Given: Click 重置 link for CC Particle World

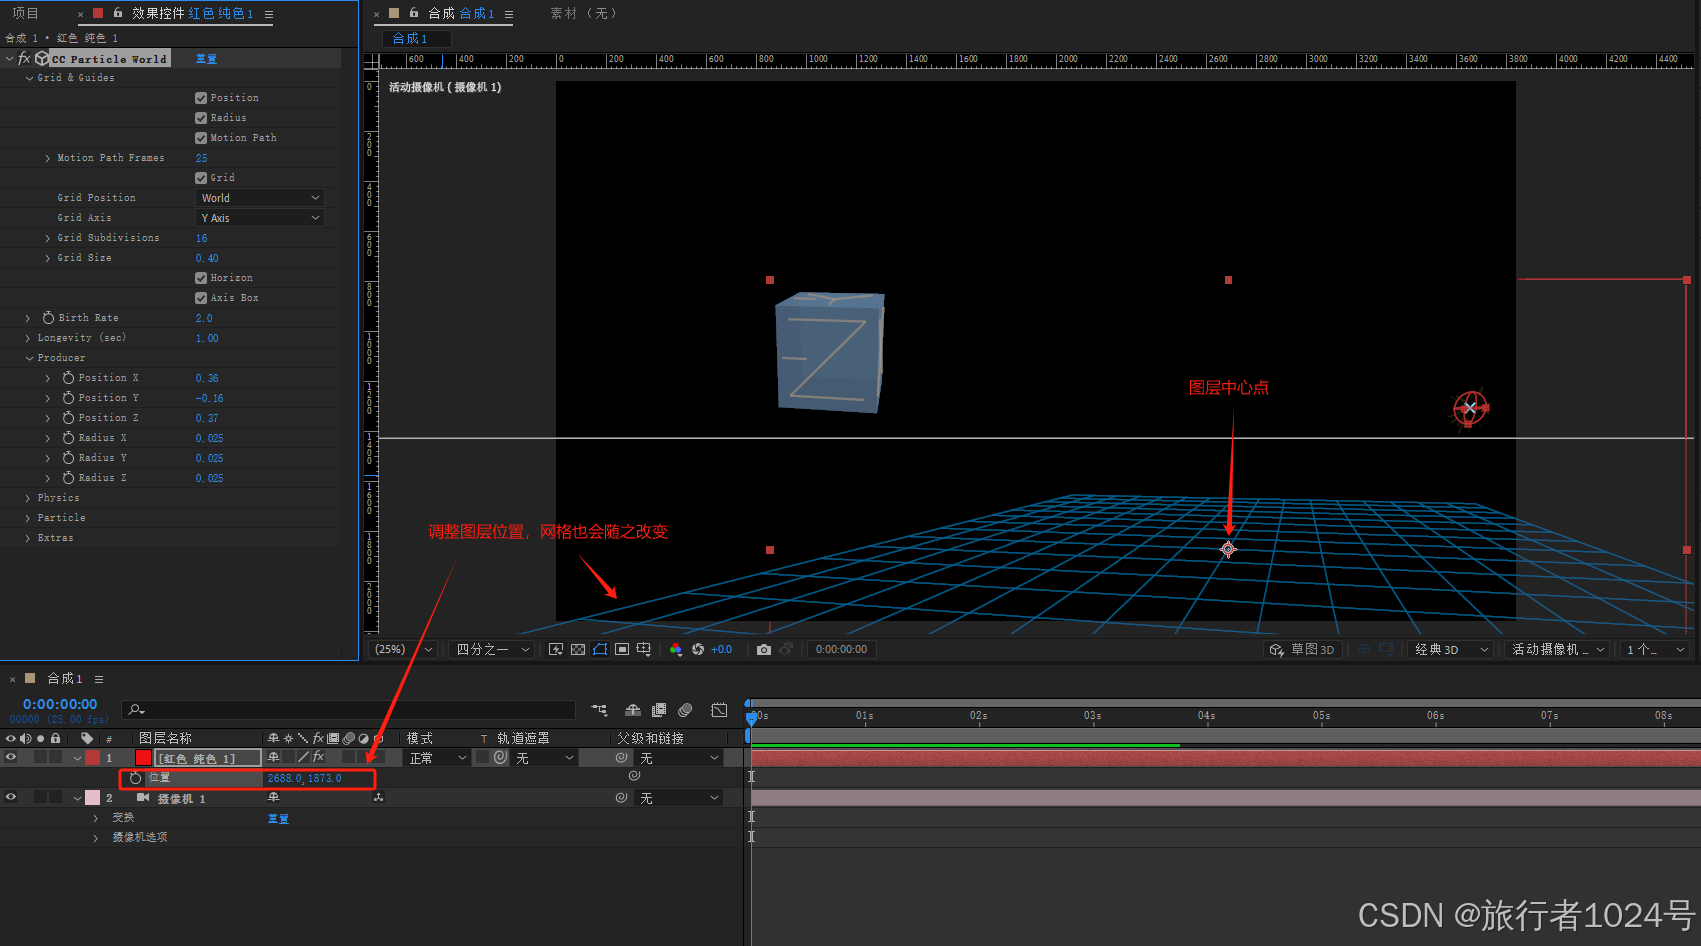Looking at the screenshot, I should point(206,59).
